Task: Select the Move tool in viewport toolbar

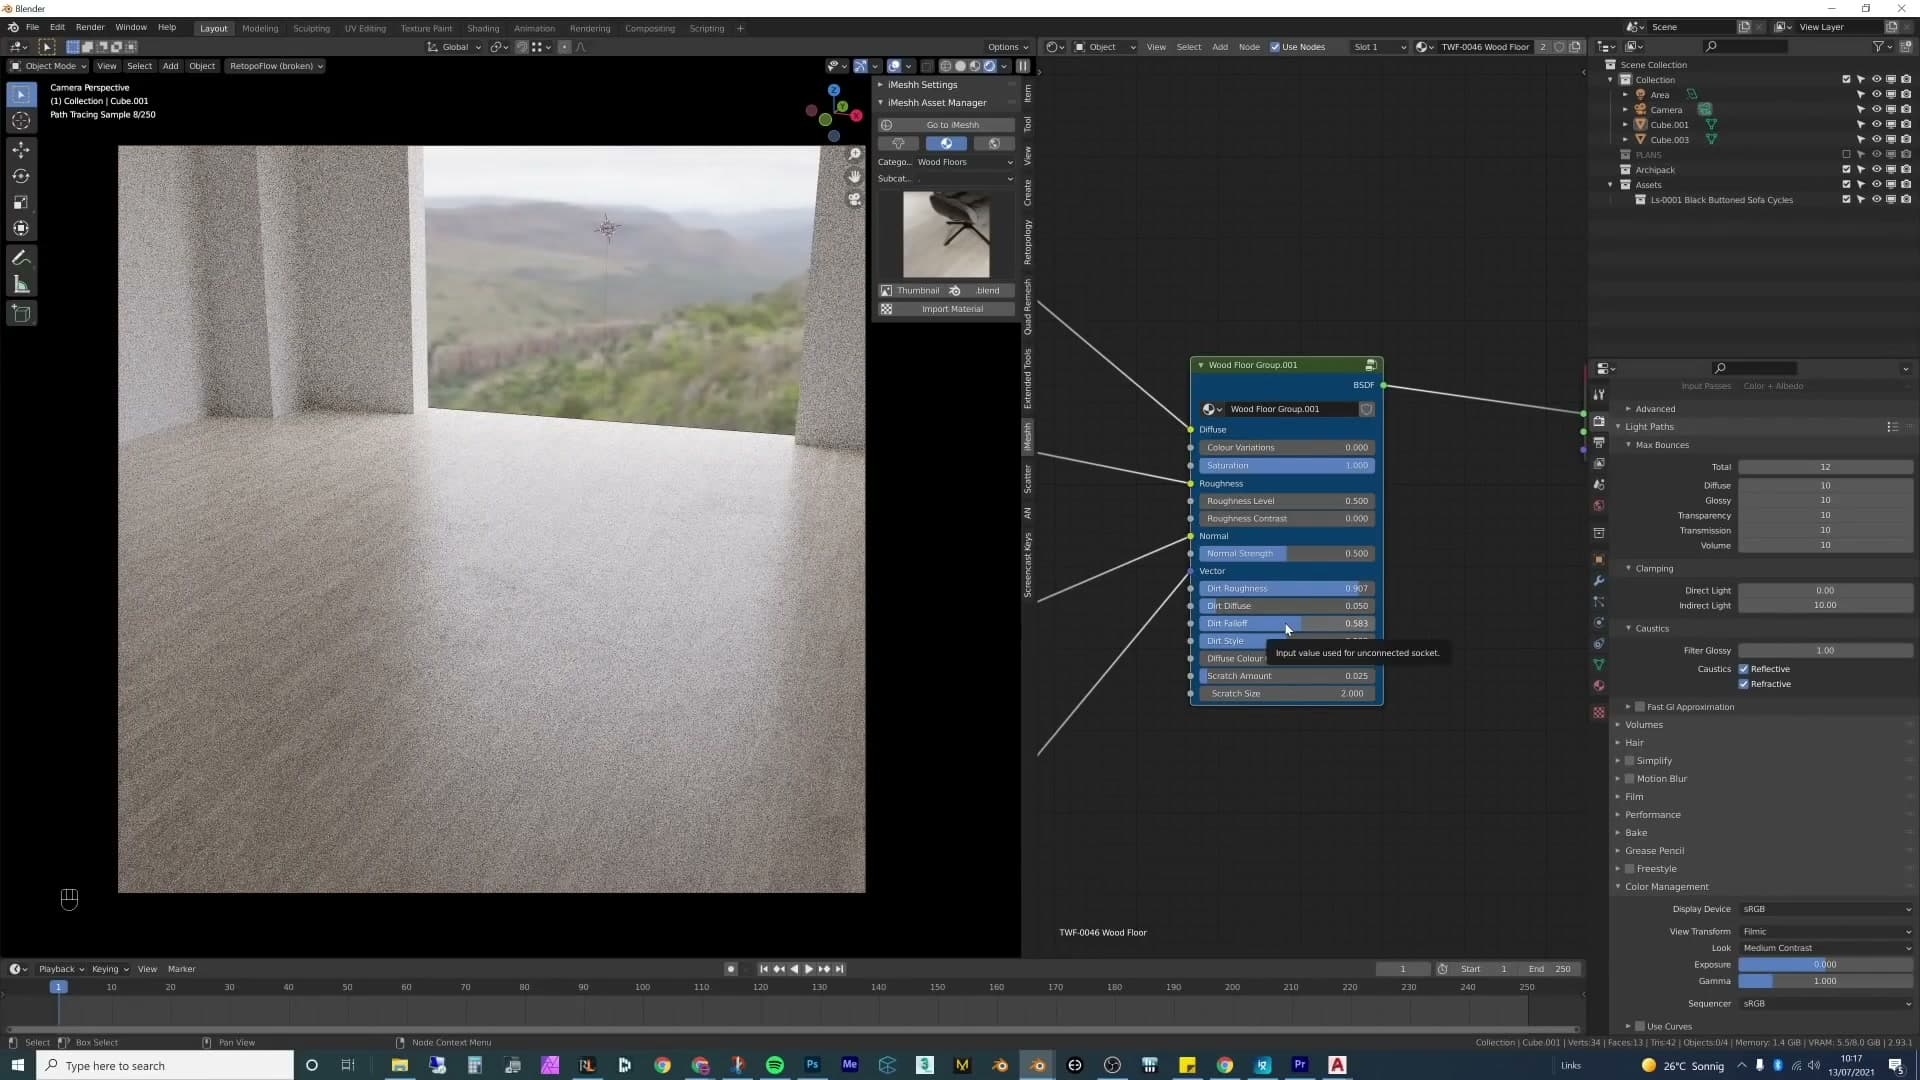Action: (x=21, y=150)
